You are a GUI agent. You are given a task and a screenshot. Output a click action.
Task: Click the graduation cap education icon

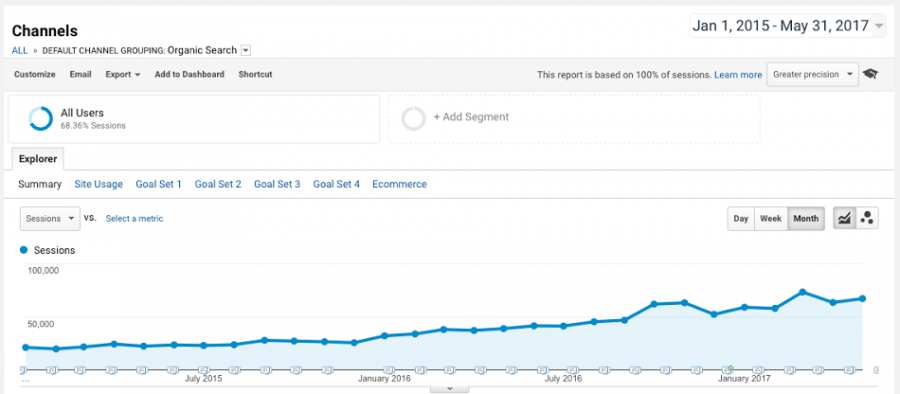click(x=871, y=74)
